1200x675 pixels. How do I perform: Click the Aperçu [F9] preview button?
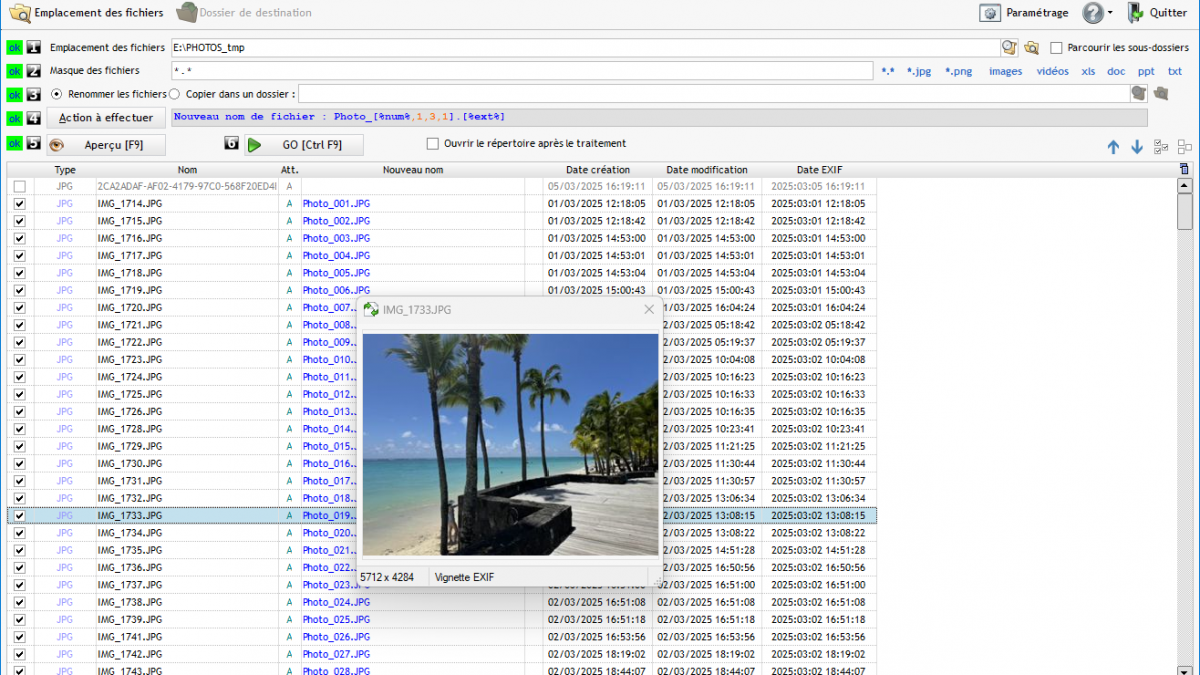coord(106,145)
